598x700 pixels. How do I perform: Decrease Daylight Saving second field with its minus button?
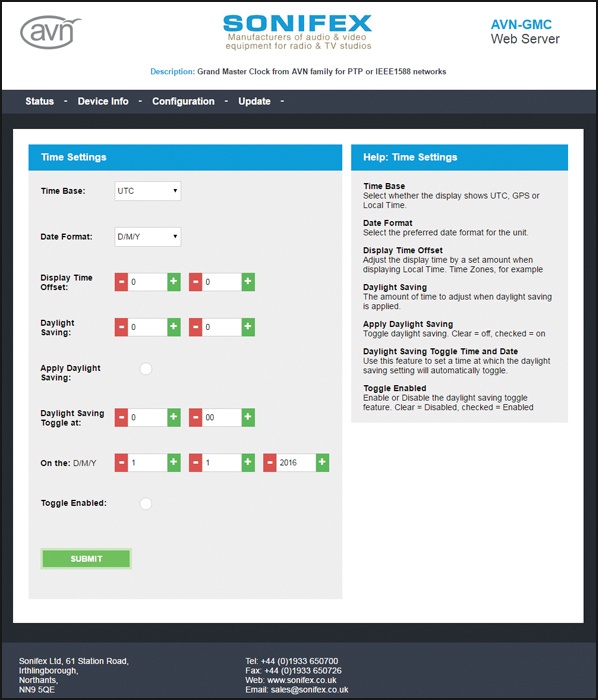pos(195,327)
